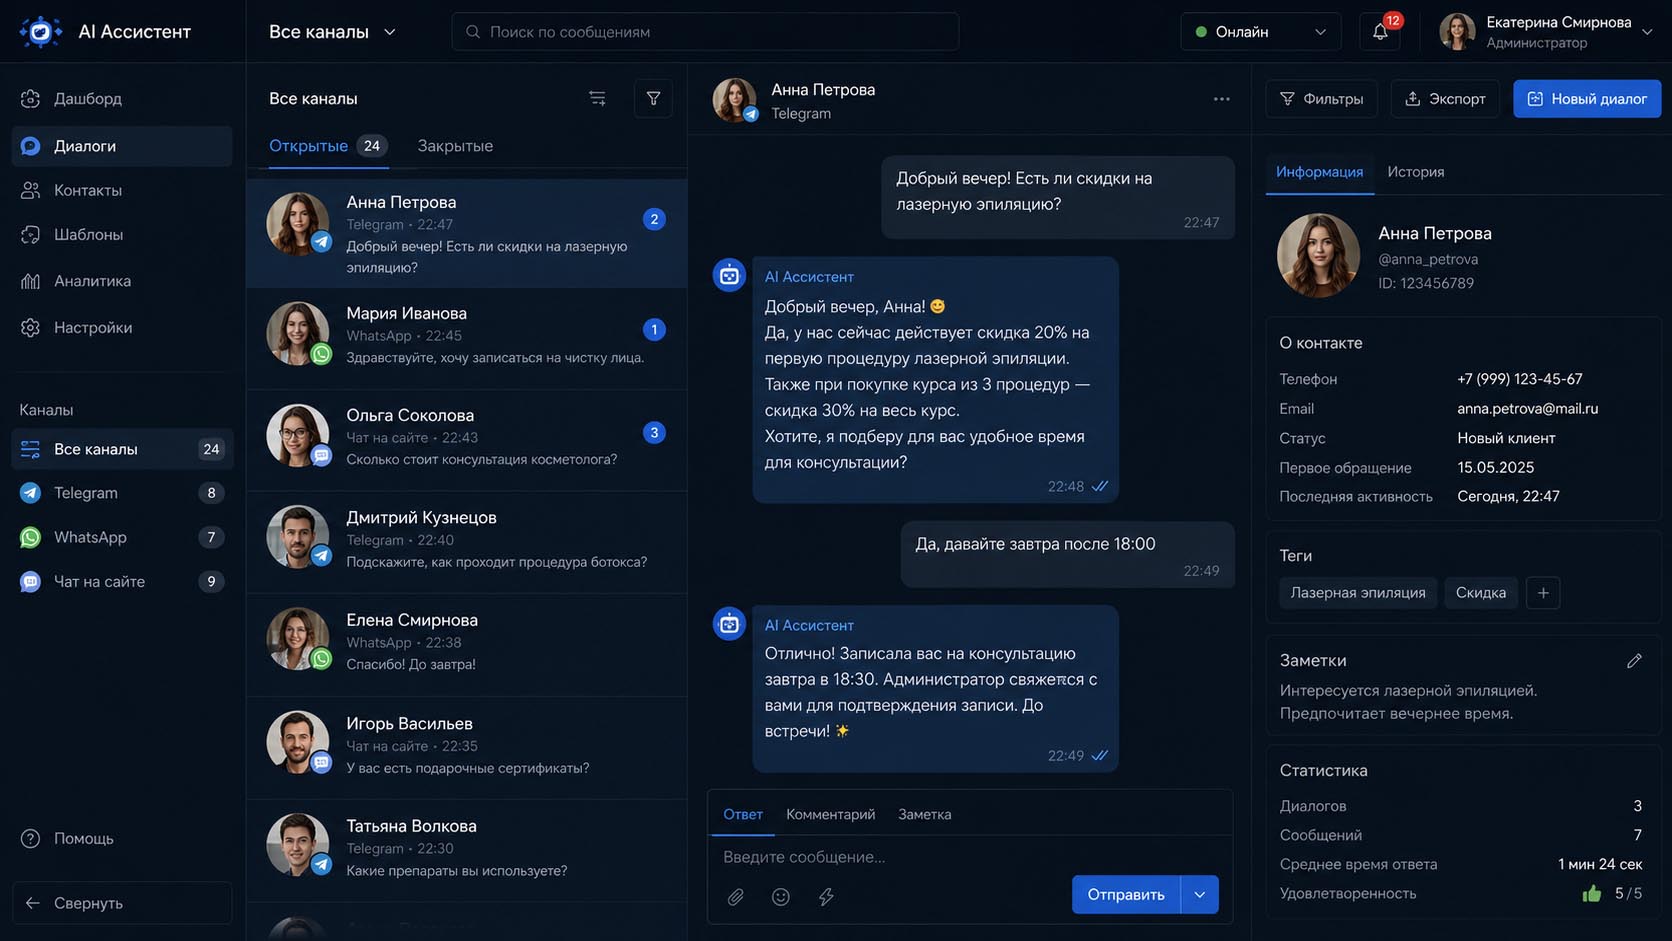Click the attachment paperclip icon
Image resolution: width=1672 pixels, height=941 pixels.
(x=736, y=896)
